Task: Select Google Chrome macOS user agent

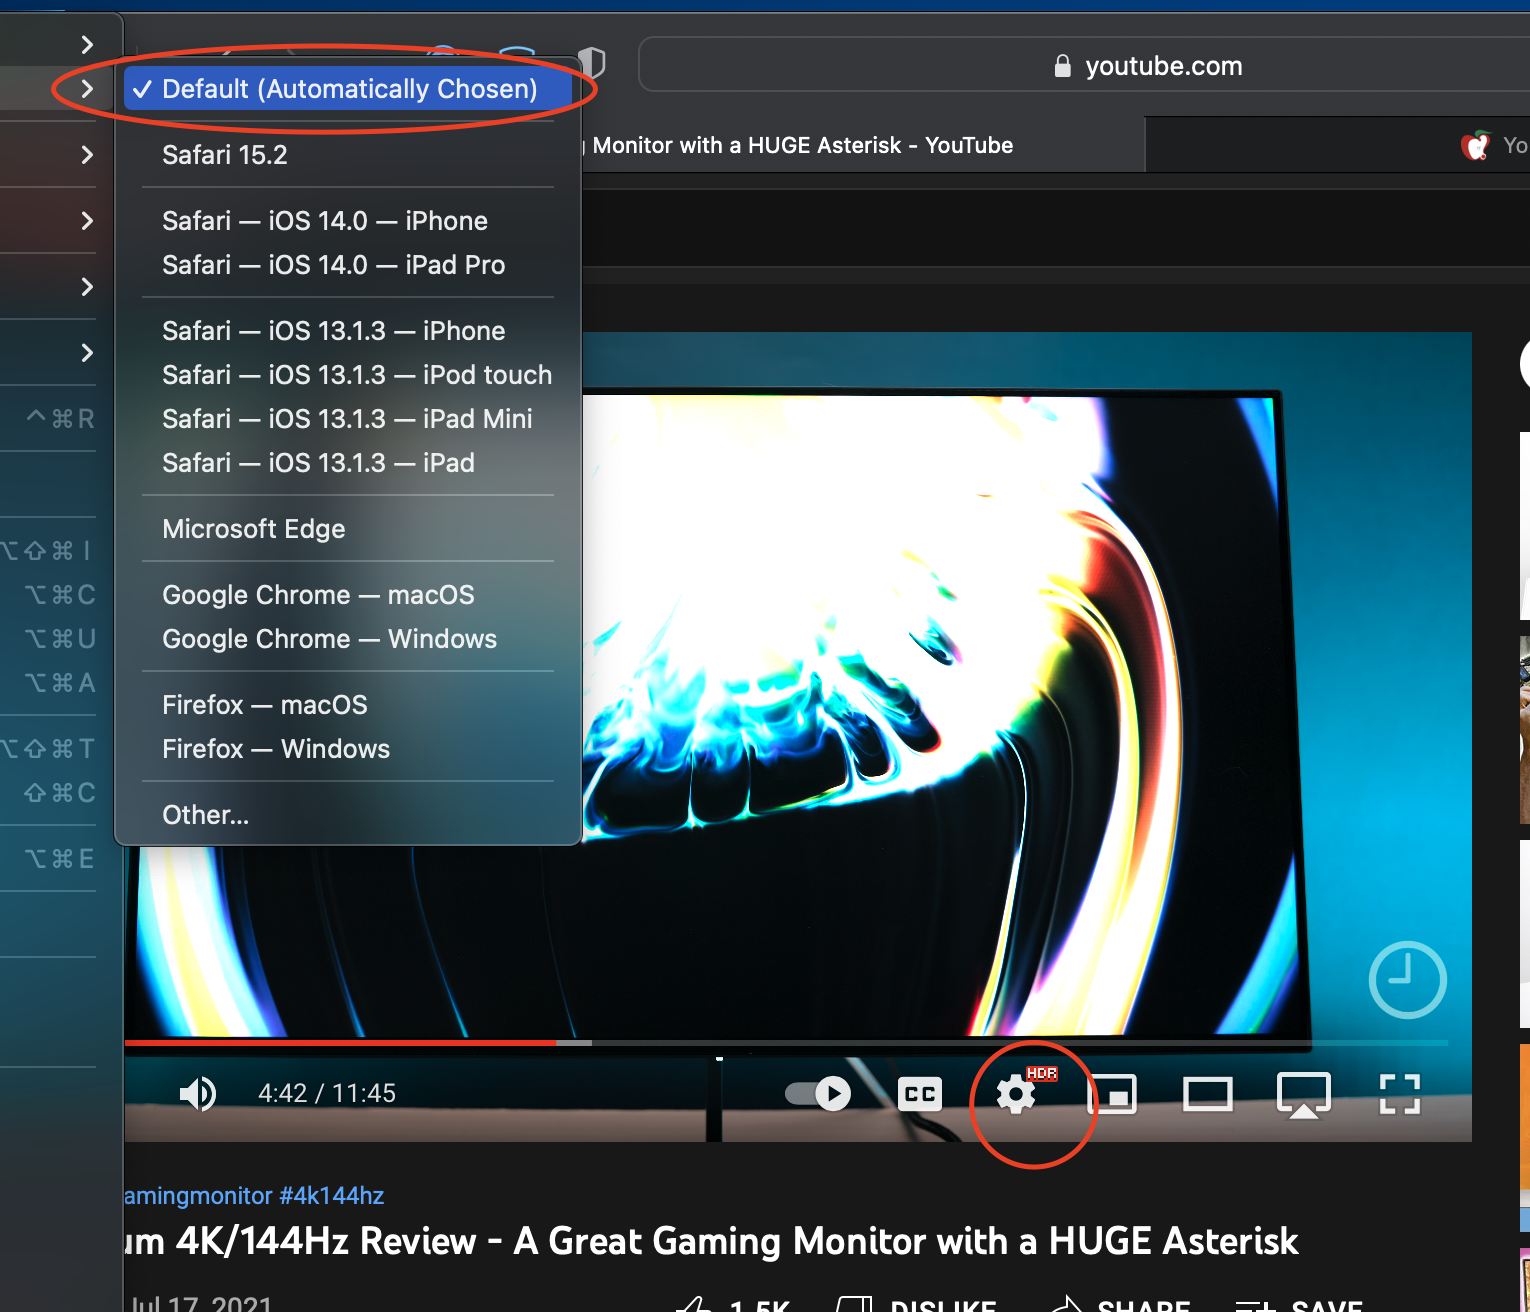Action: tap(348, 595)
